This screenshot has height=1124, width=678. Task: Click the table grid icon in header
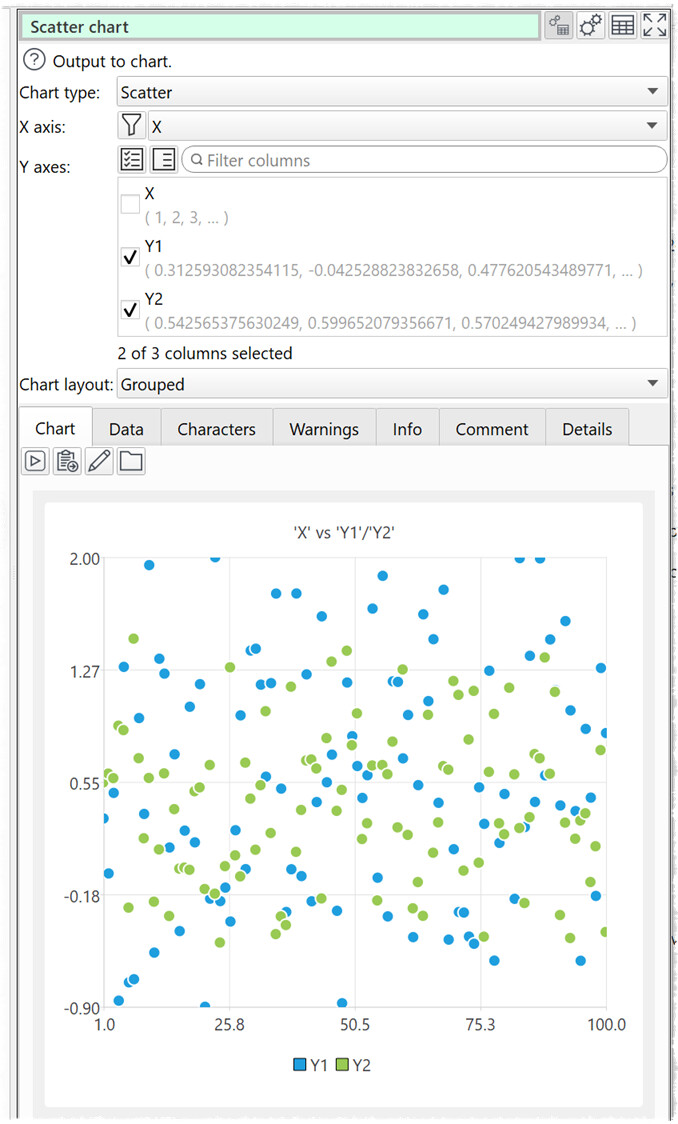(x=623, y=27)
